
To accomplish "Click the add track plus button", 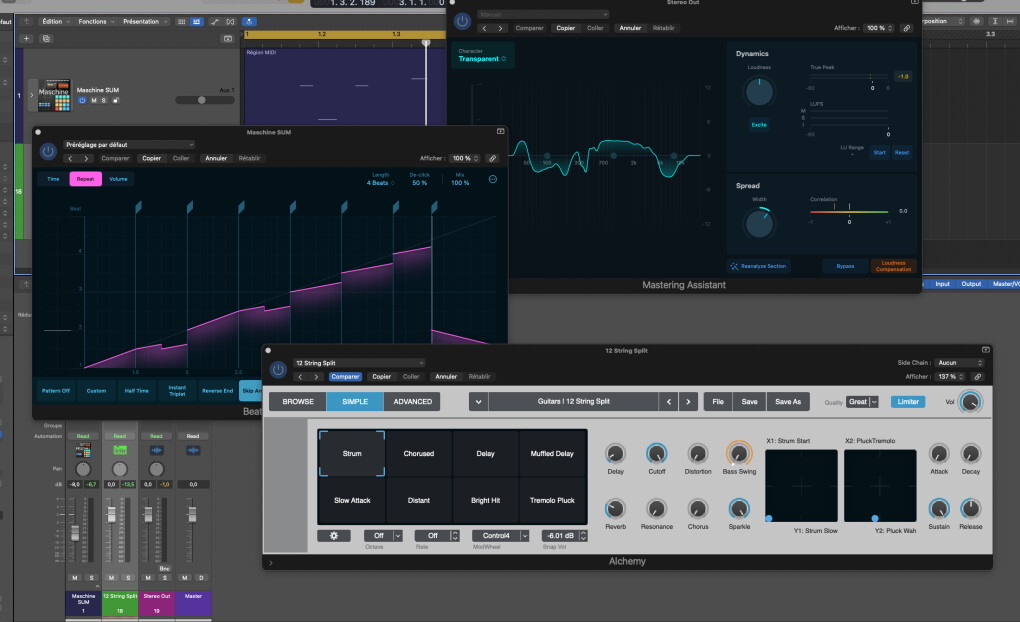I will (x=27, y=38).
